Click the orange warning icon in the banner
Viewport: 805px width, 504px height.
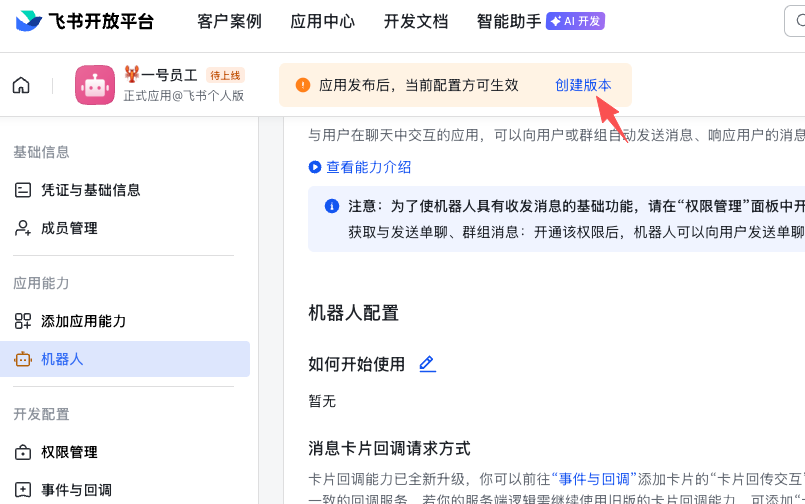click(303, 85)
